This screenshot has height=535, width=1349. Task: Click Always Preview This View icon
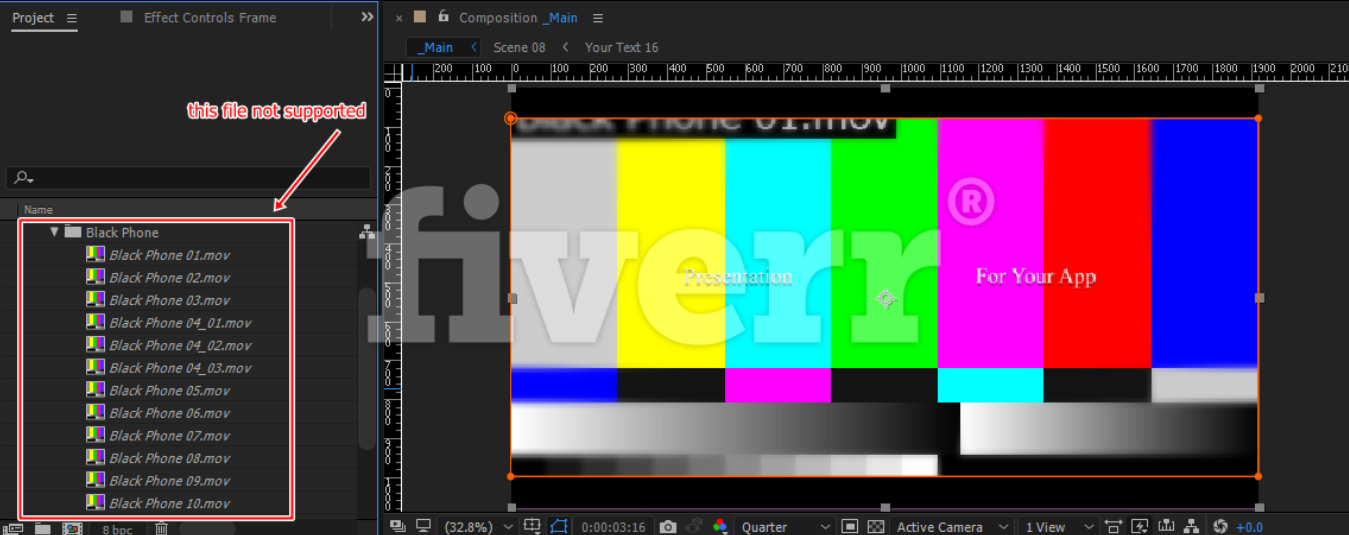tap(398, 526)
